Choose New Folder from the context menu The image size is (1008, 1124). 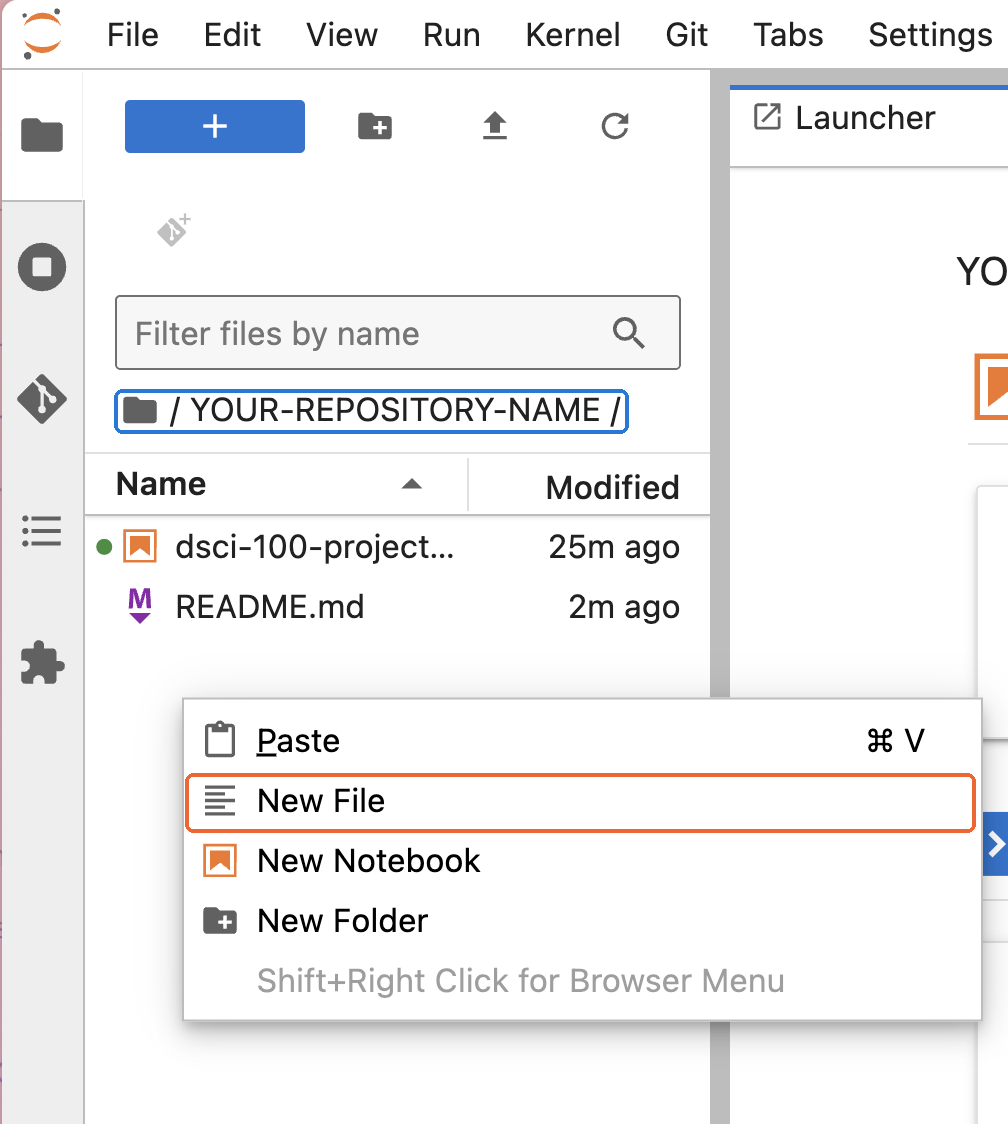click(x=582, y=921)
